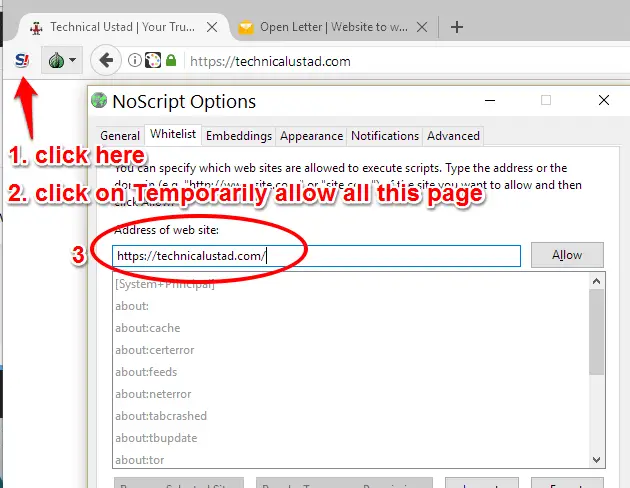Switch to the Open Letter browser tab

(333, 27)
